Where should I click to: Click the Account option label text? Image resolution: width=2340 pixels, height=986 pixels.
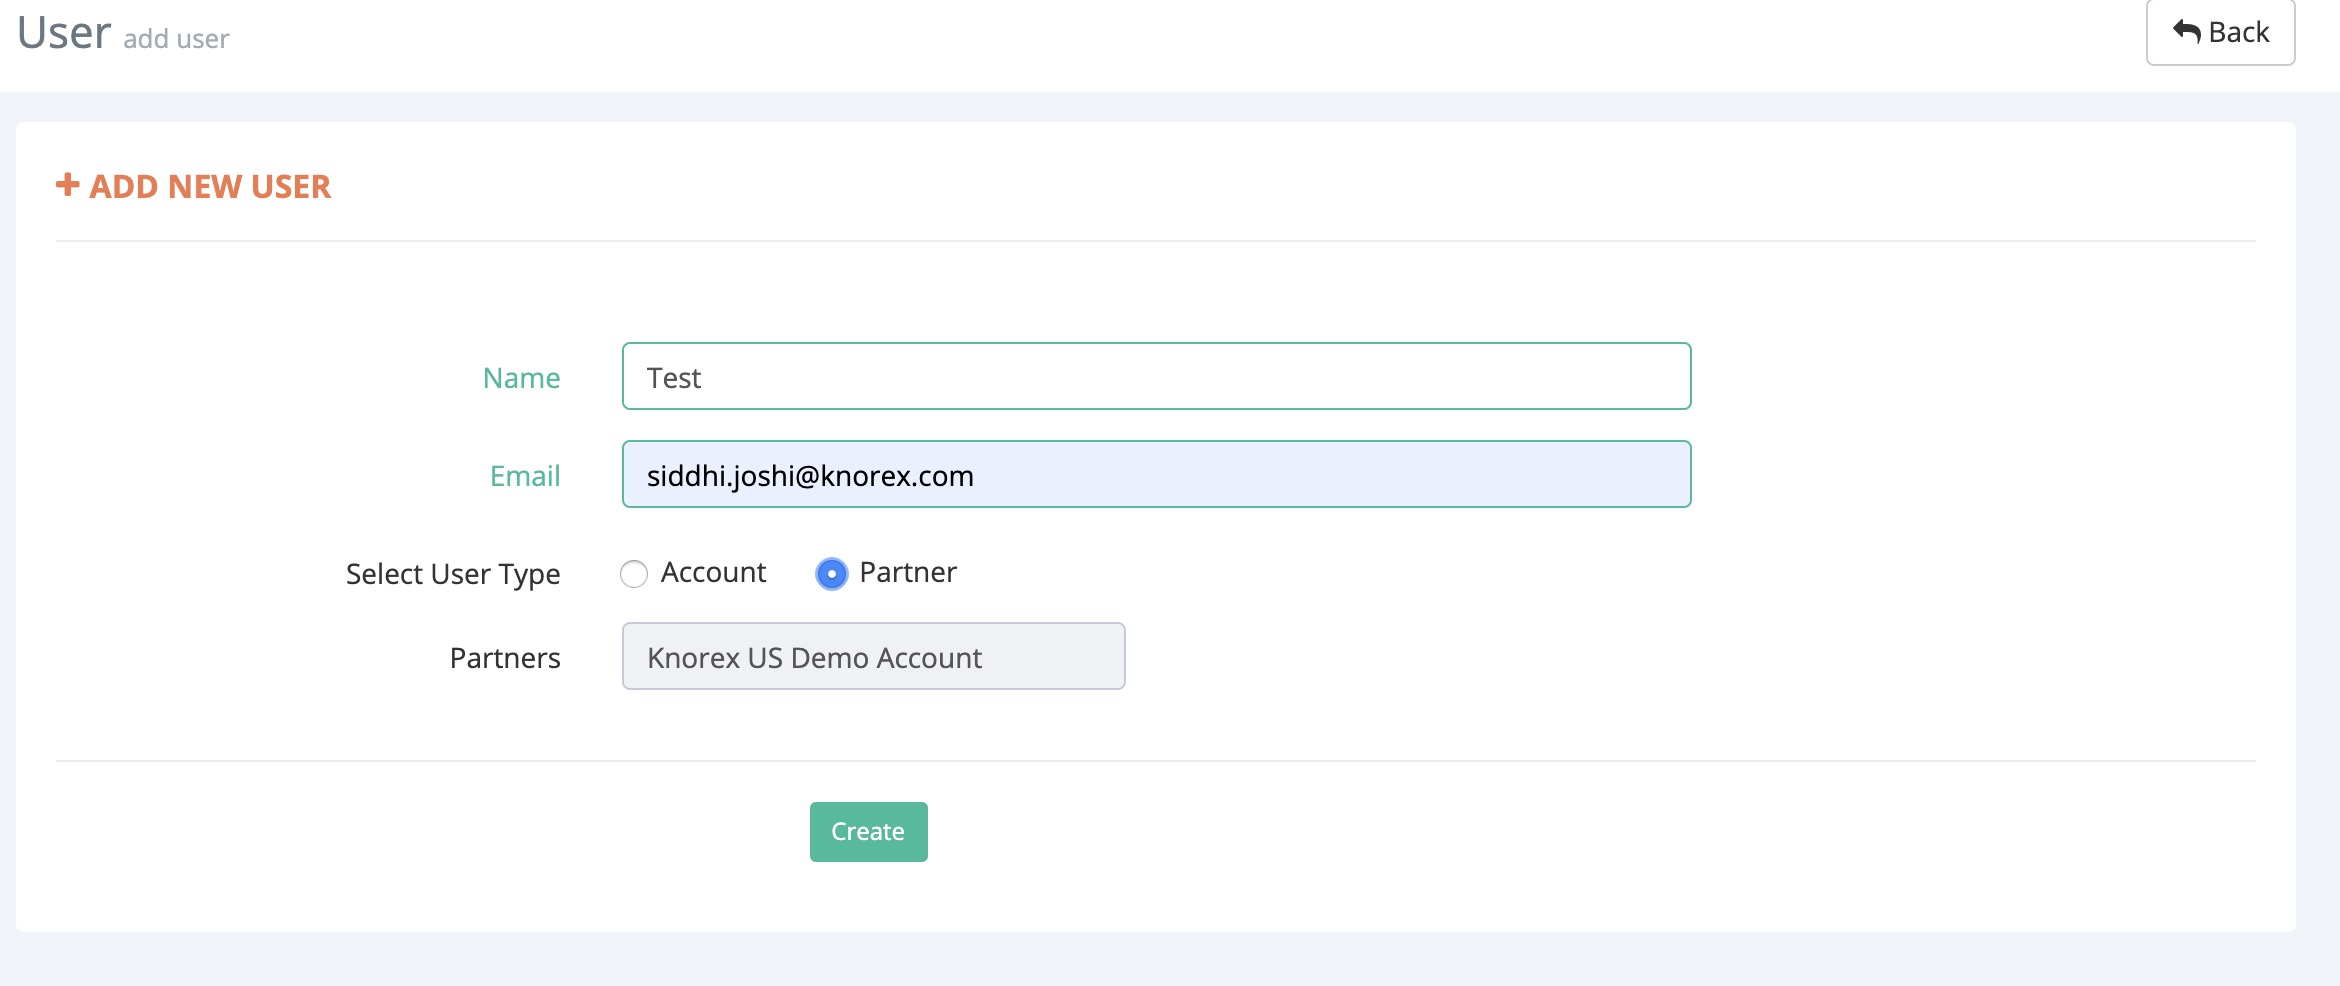[x=713, y=572]
